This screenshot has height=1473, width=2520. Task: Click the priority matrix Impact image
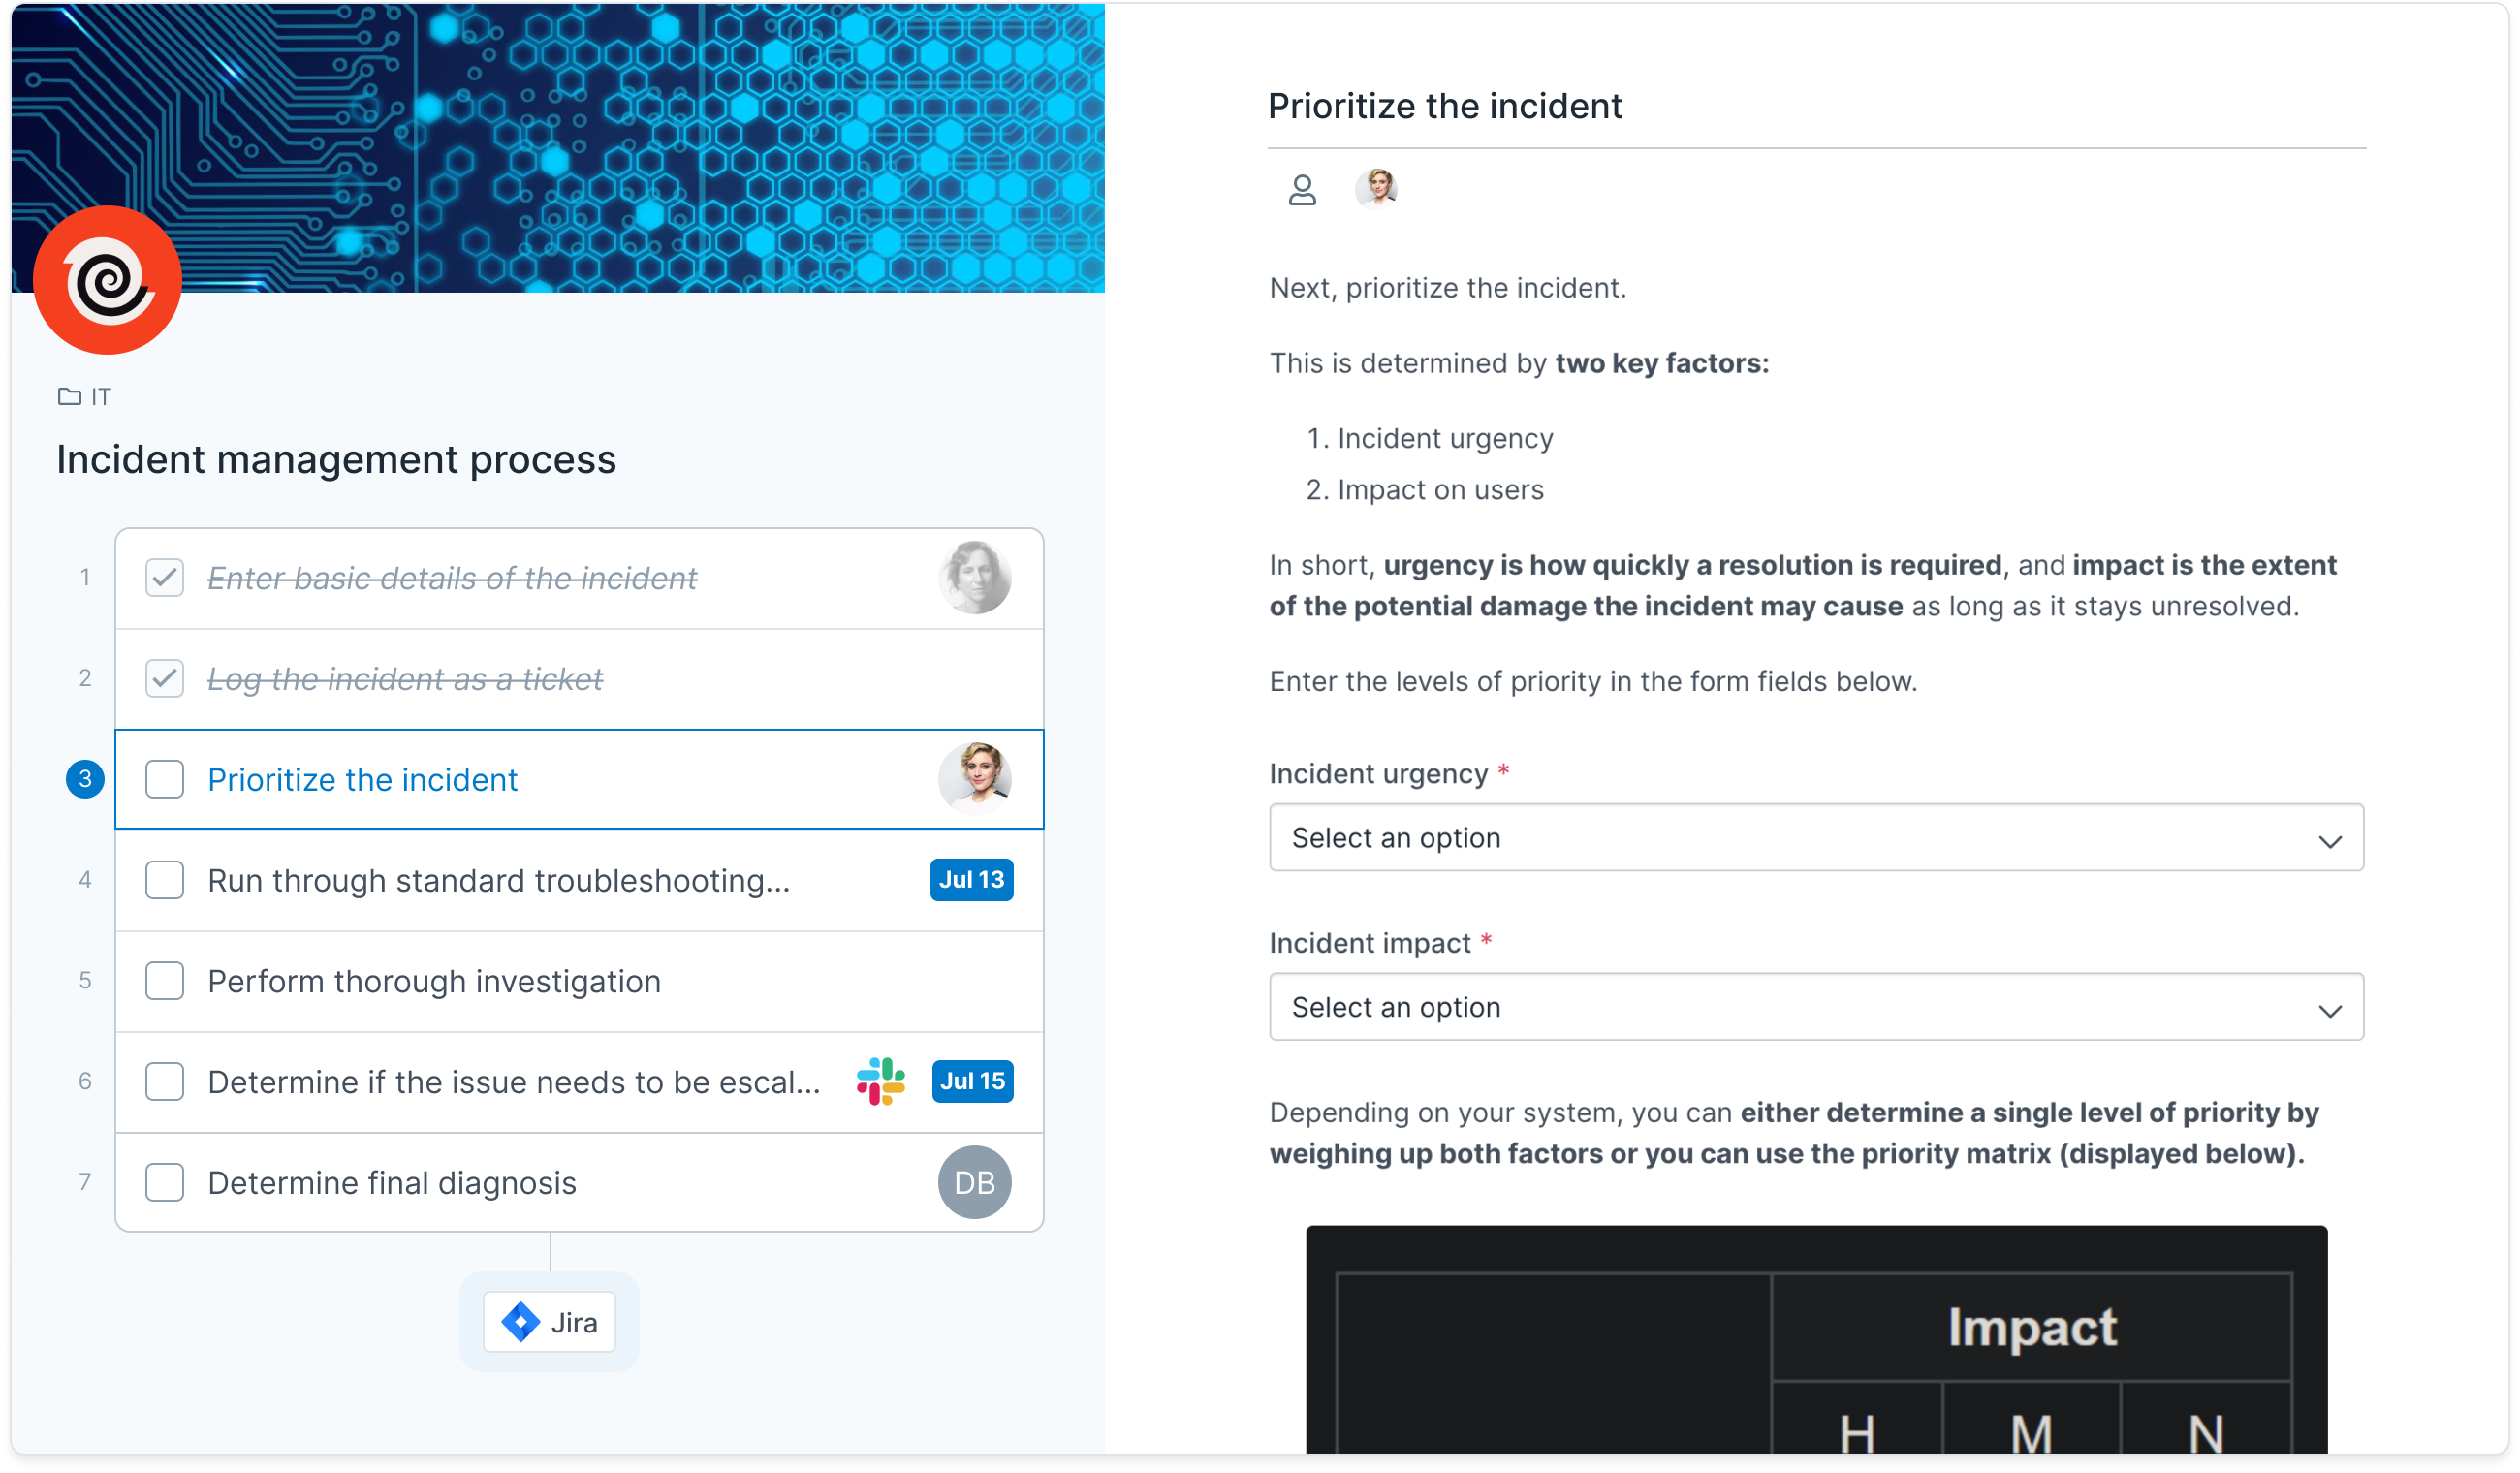[1818, 1340]
